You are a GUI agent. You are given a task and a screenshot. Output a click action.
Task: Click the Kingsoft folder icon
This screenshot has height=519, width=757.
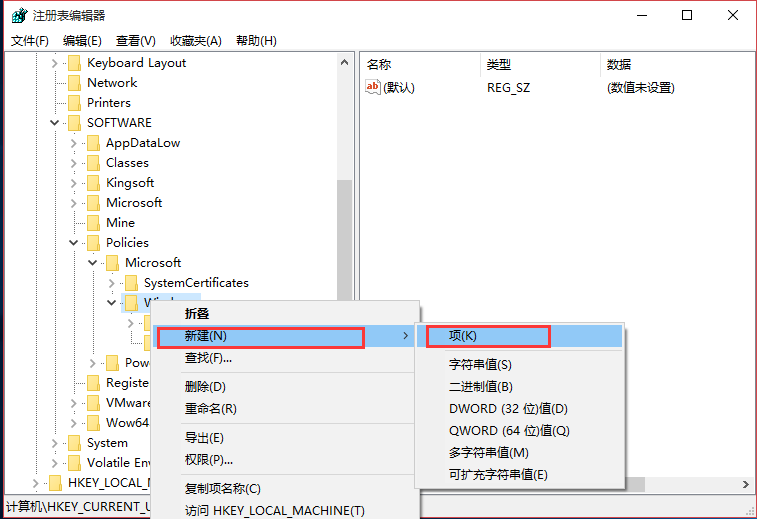(93, 183)
